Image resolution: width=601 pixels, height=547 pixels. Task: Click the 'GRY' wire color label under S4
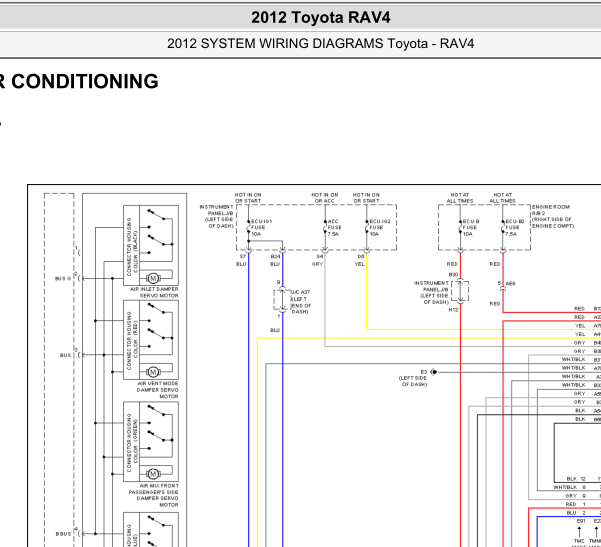pos(317,264)
